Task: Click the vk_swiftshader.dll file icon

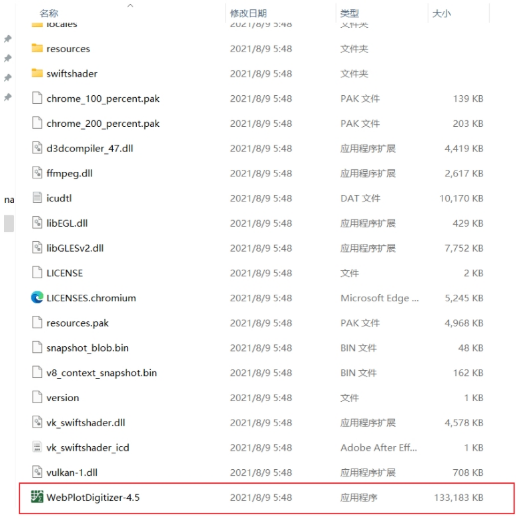Action: coord(37,422)
